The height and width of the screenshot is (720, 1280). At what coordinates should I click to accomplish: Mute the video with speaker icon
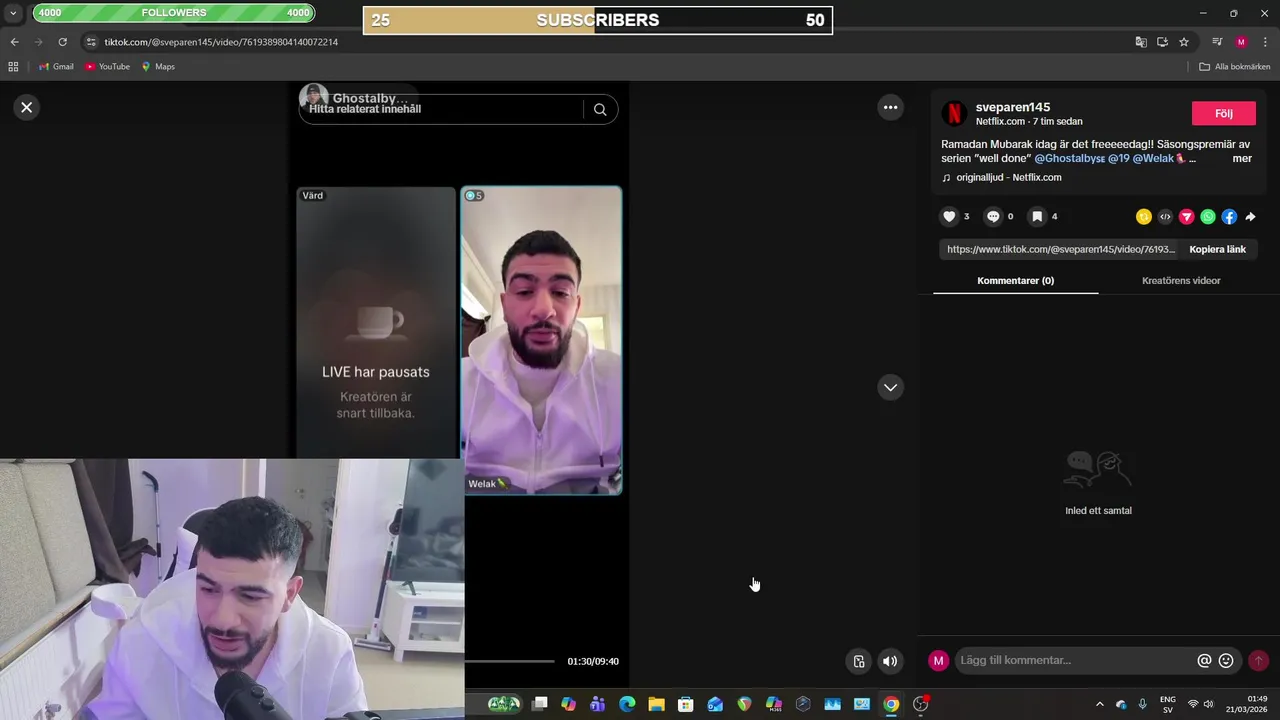[890, 661]
